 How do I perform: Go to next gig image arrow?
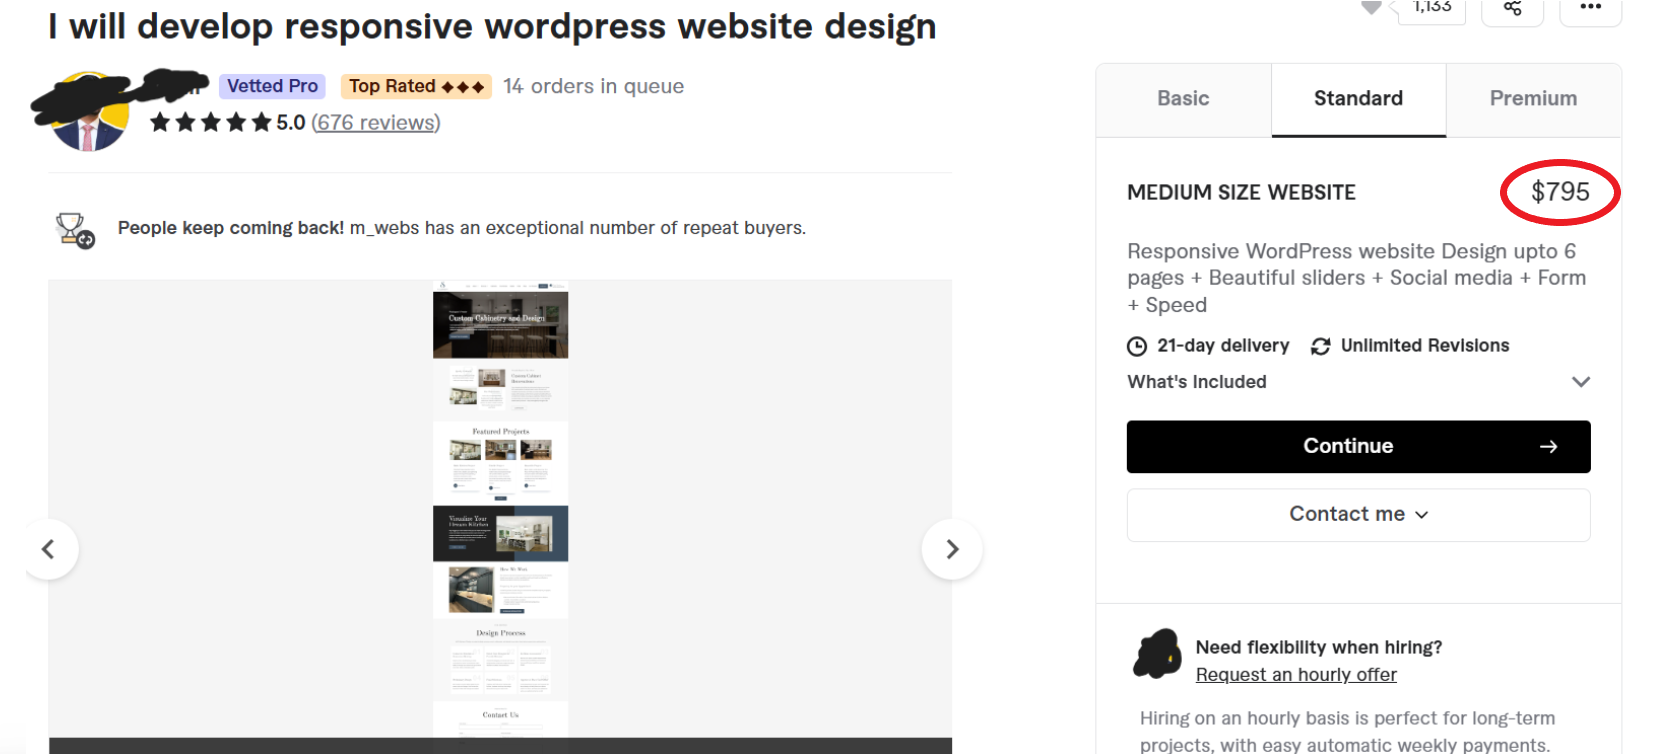point(952,549)
